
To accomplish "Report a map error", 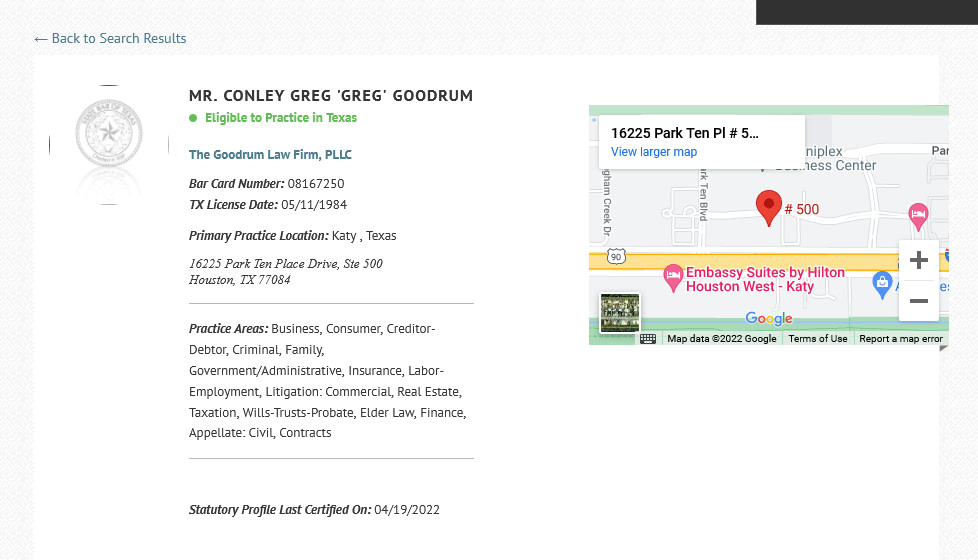I will point(901,339).
